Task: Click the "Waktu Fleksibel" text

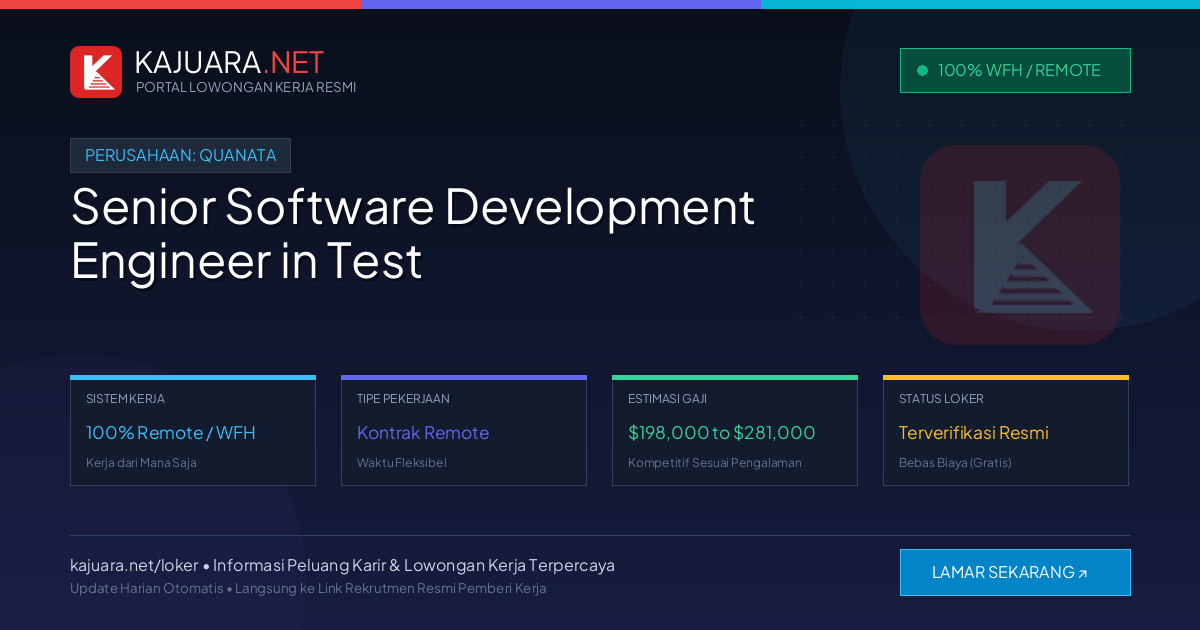Action: point(402,463)
